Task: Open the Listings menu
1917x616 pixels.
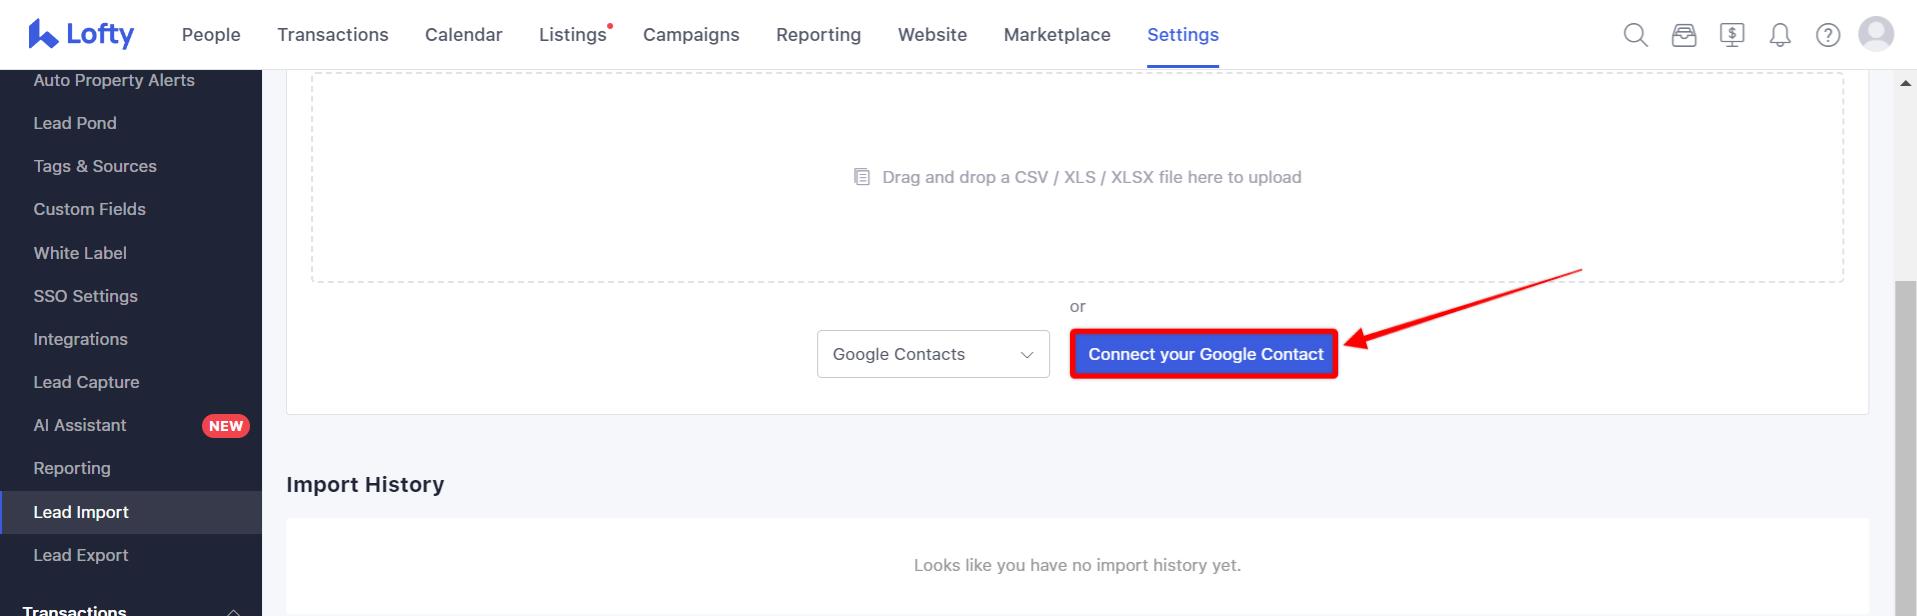Action: click(x=573, y=35)
